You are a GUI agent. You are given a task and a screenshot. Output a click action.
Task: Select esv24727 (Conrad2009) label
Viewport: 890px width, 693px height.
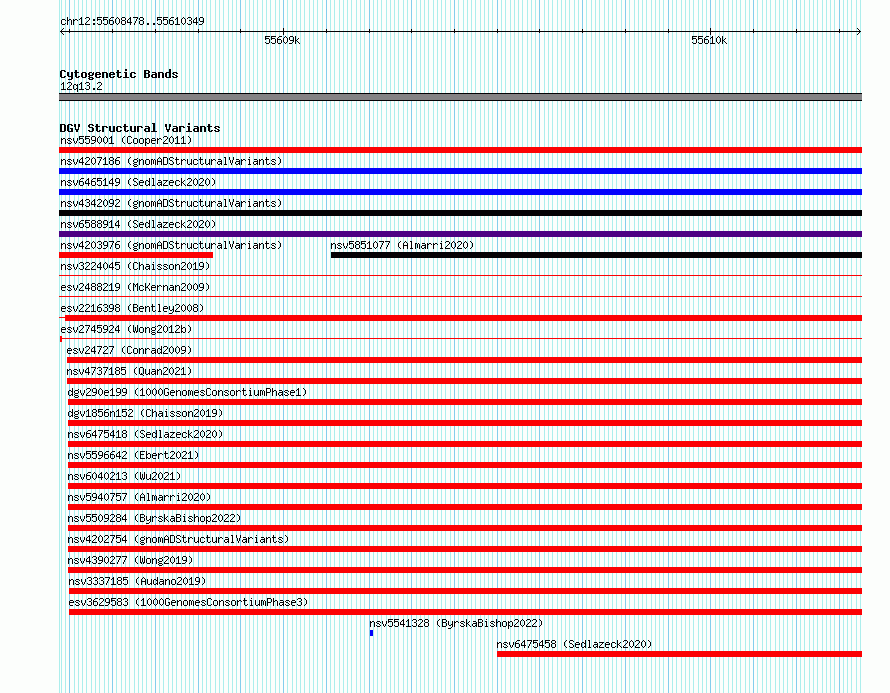[x=129, y=350]
